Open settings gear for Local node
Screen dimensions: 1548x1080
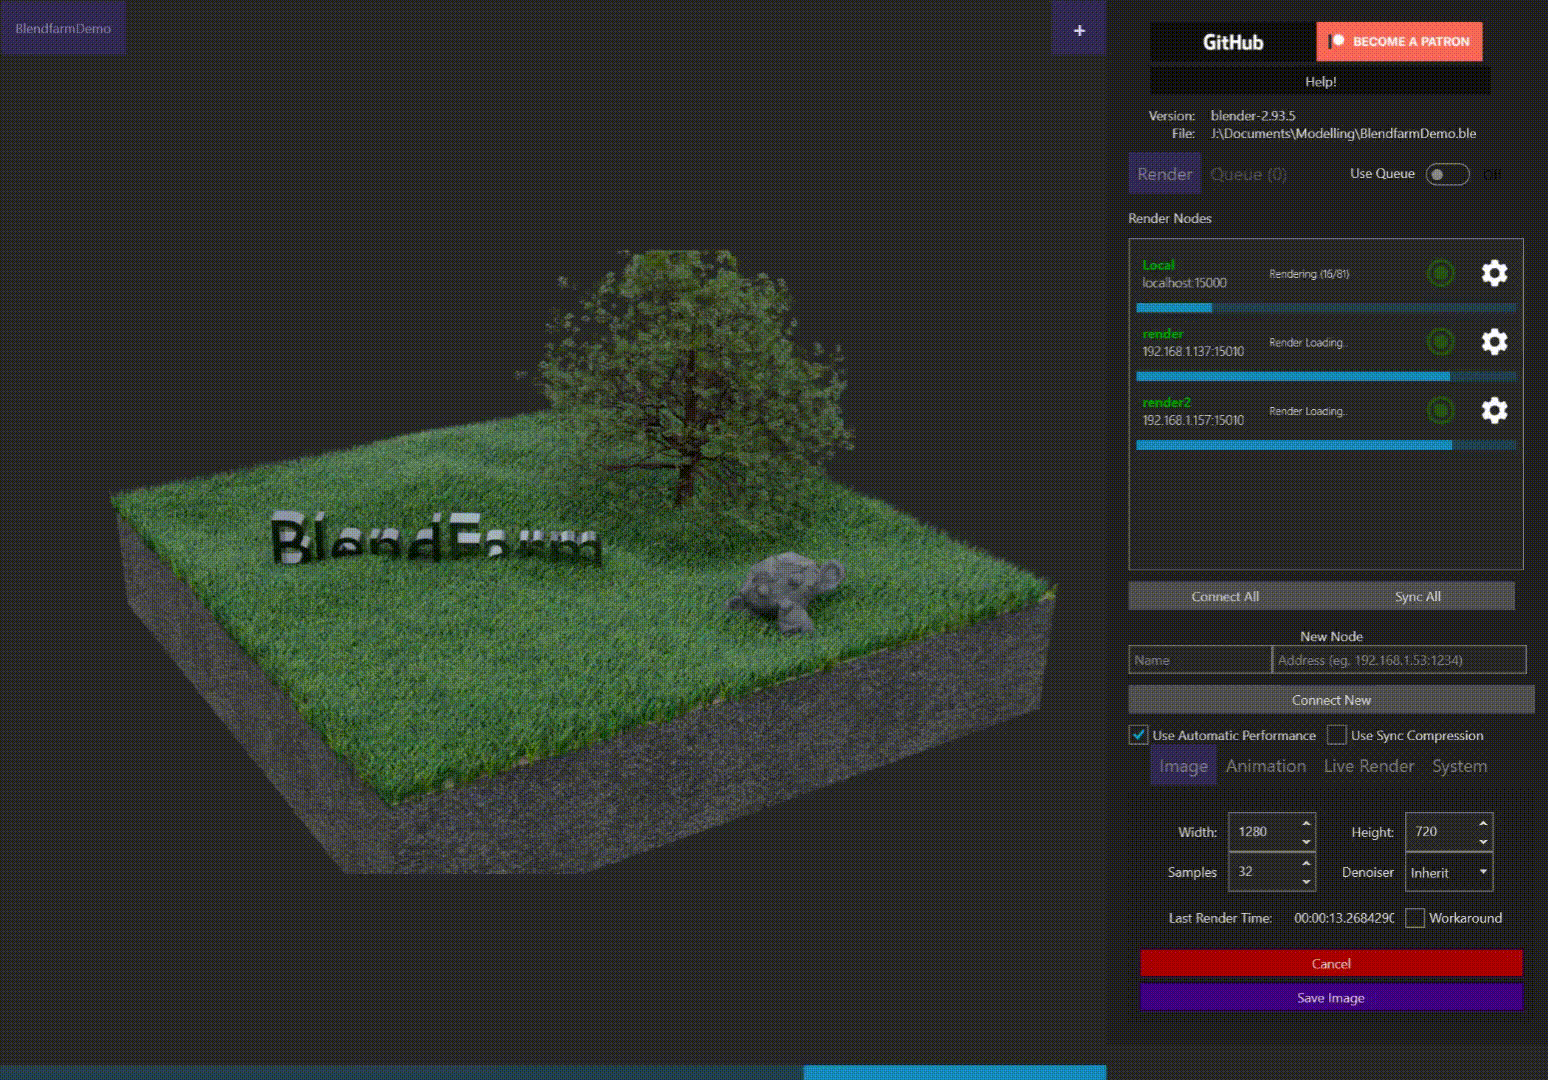pos(1494,273)
